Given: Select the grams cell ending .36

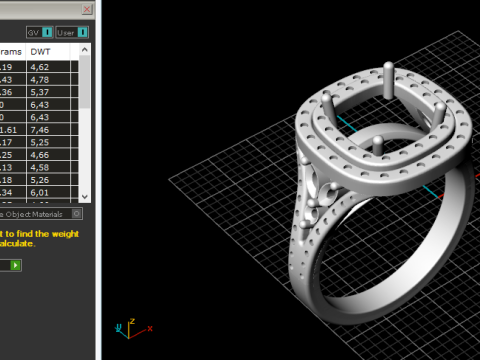Looking at the screenshot, I should click(x=13, y=92).
